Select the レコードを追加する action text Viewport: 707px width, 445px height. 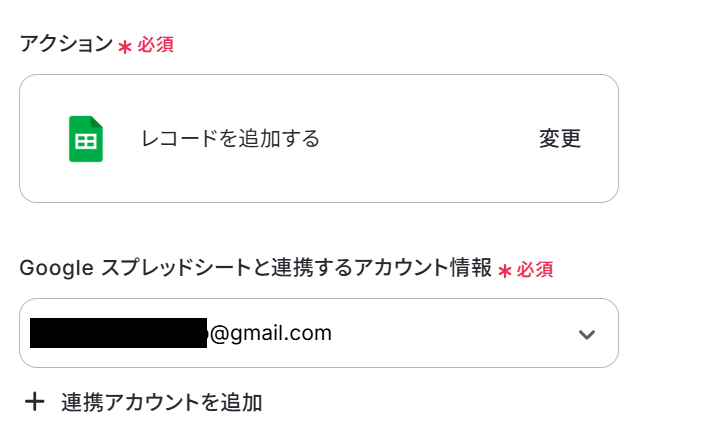click(x=230, y=138)
